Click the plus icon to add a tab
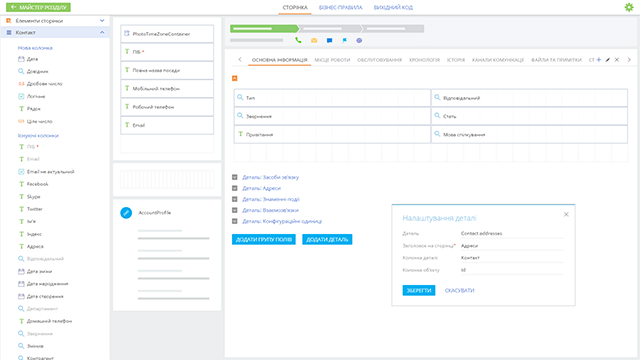Viewport: 640px width, 360px height. pos(599,60)
